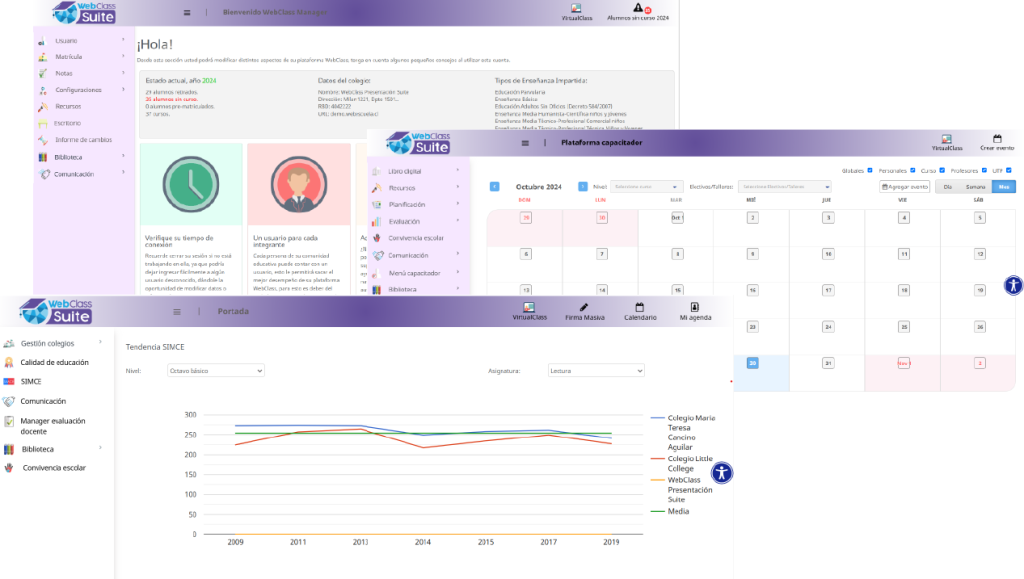Toggle the sidebar hamburger in Plataforma capacitador window
Image resolution: width=1024 pixels, height=579 pixels.
[525, 143]
